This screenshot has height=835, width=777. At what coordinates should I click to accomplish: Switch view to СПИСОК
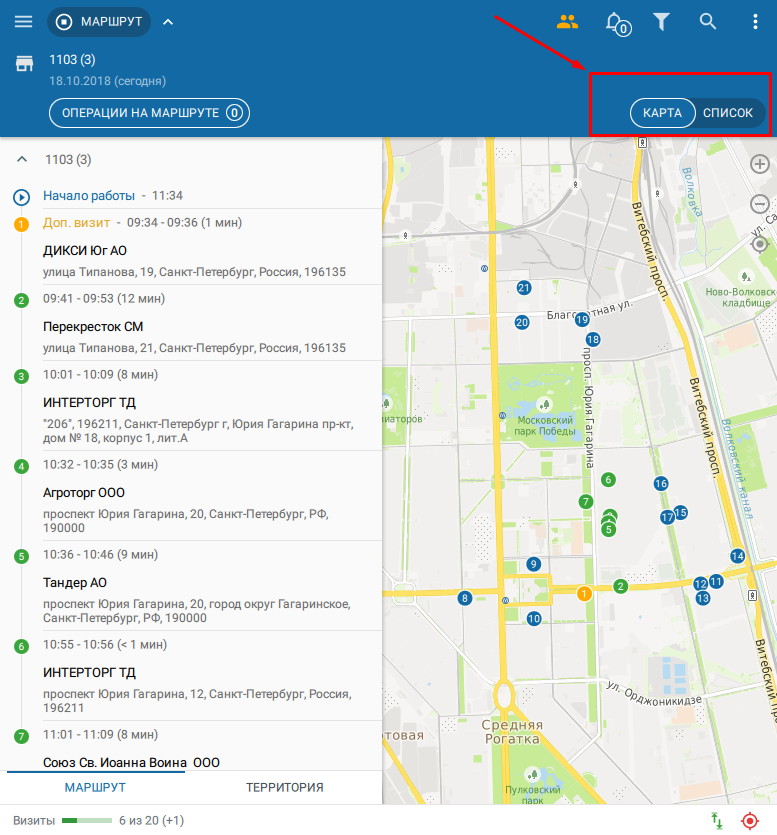(727, 113)
